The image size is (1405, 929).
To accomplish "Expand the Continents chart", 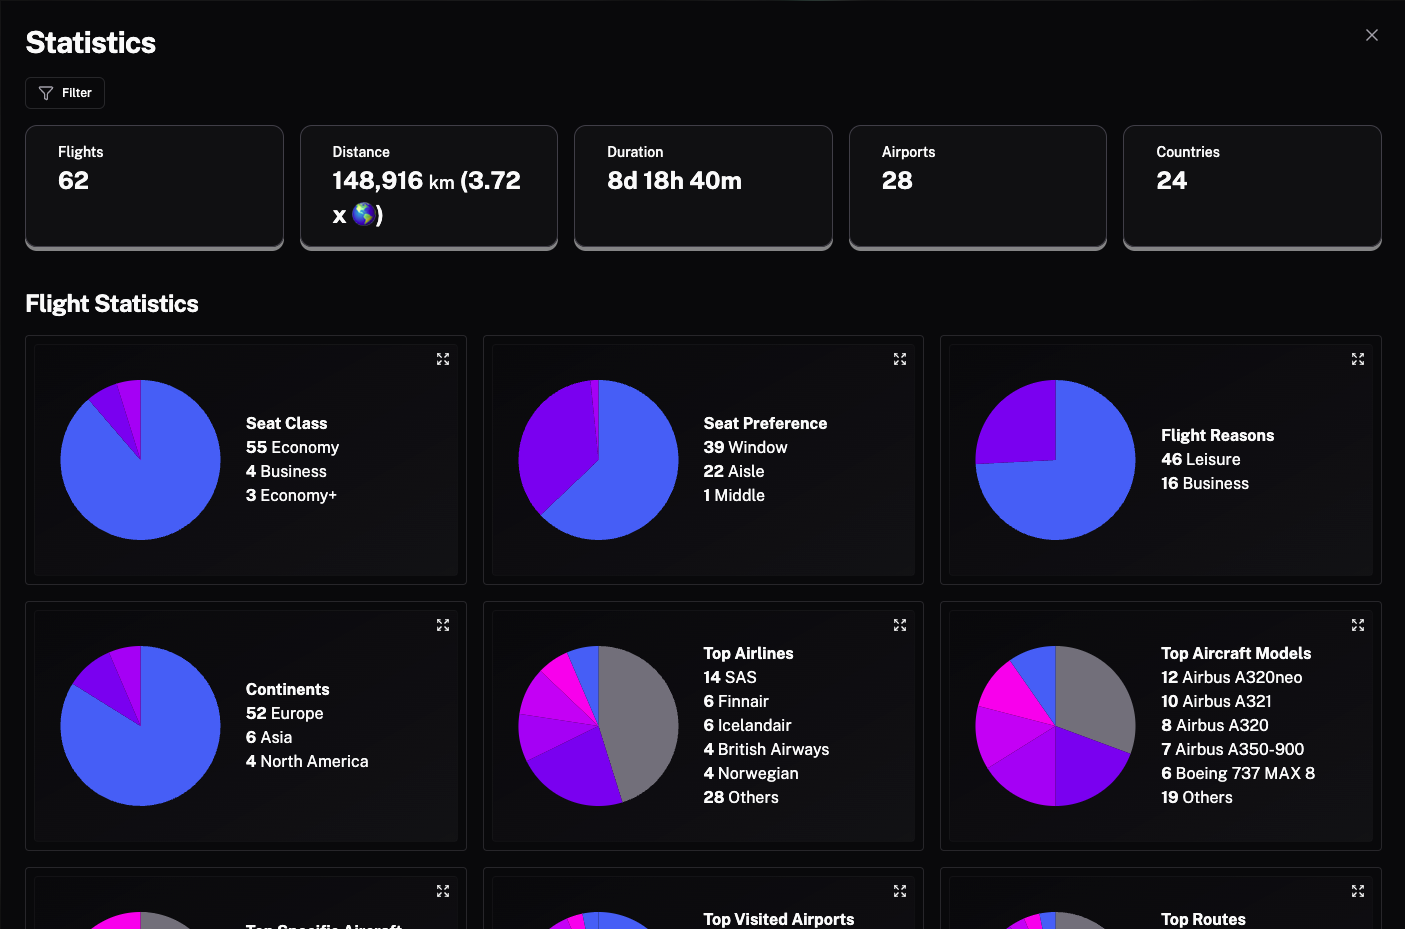I will [443, 625].
